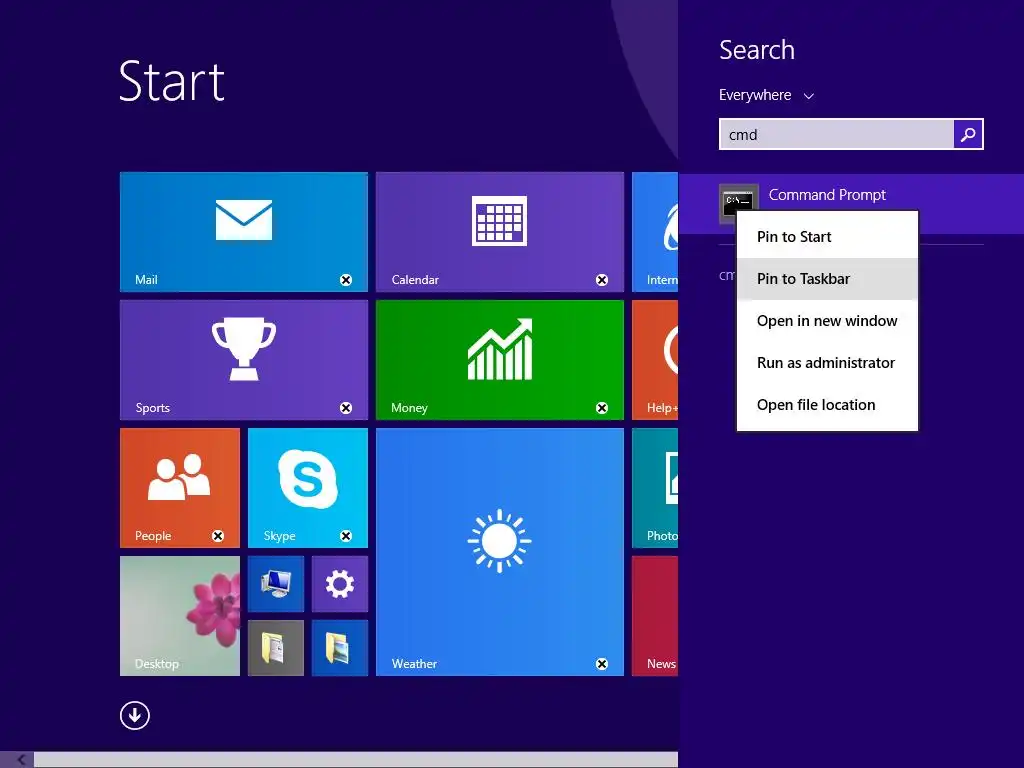Choose Pin to Start
This screenshot has height=768, width=1024.
(827, 236)
